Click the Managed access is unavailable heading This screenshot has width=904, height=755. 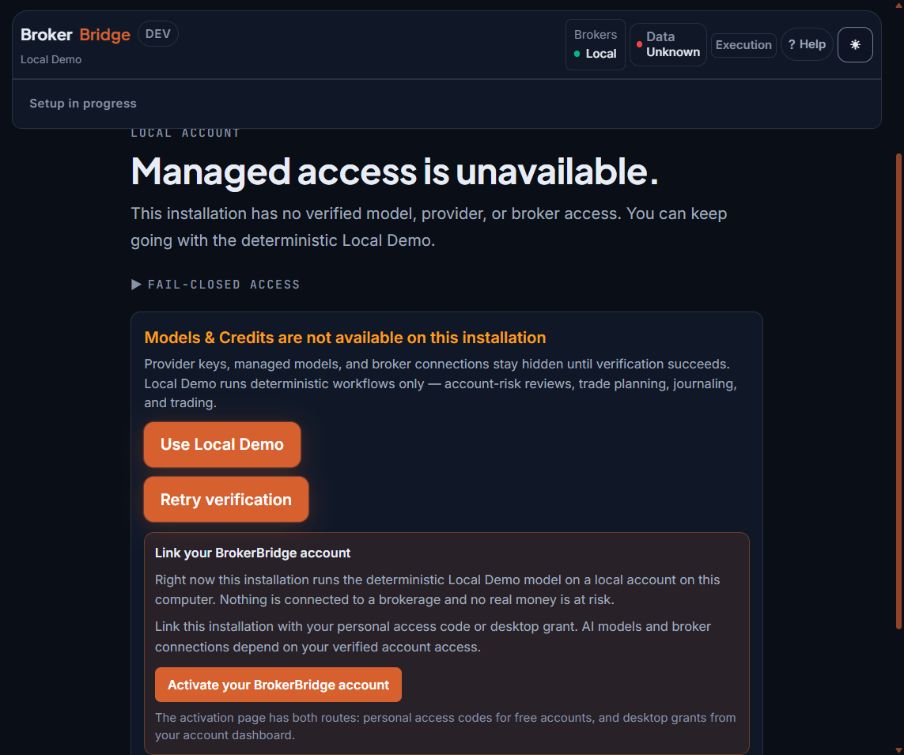(394, 171)
